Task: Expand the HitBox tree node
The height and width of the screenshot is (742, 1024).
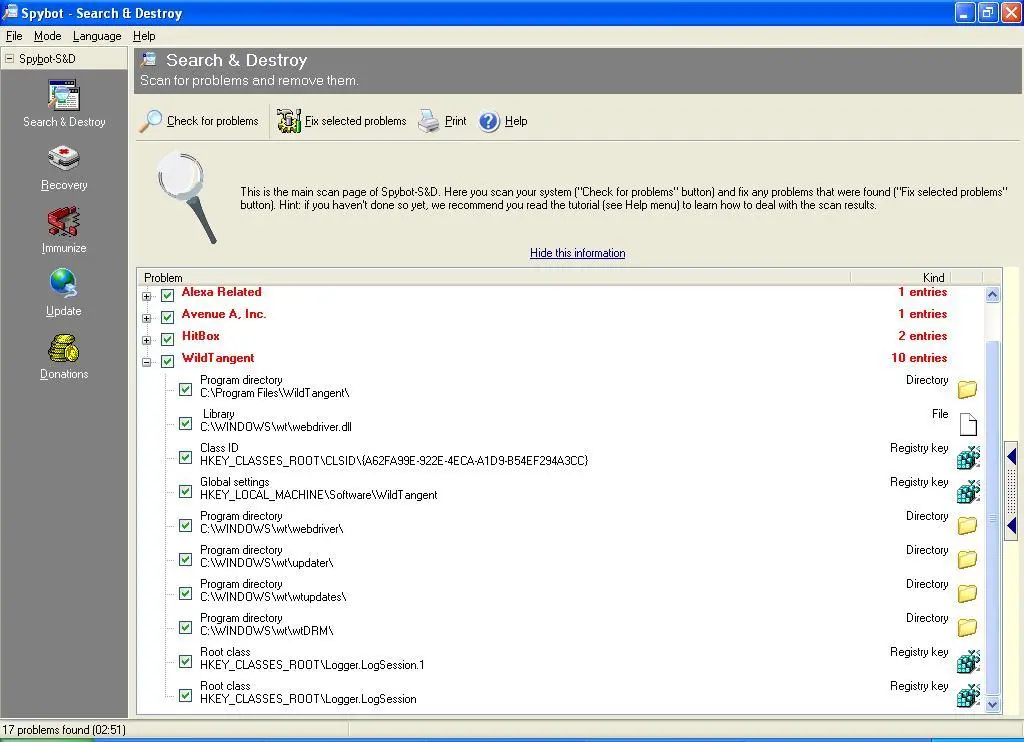Action: pos(146,340)
